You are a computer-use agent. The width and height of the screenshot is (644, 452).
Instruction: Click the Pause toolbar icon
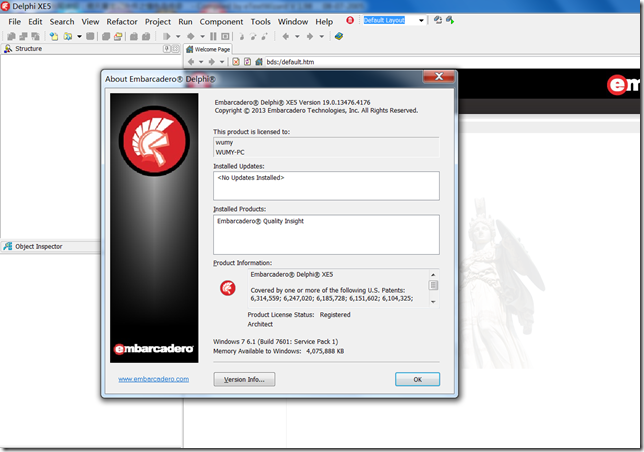[x=213, y=37]
